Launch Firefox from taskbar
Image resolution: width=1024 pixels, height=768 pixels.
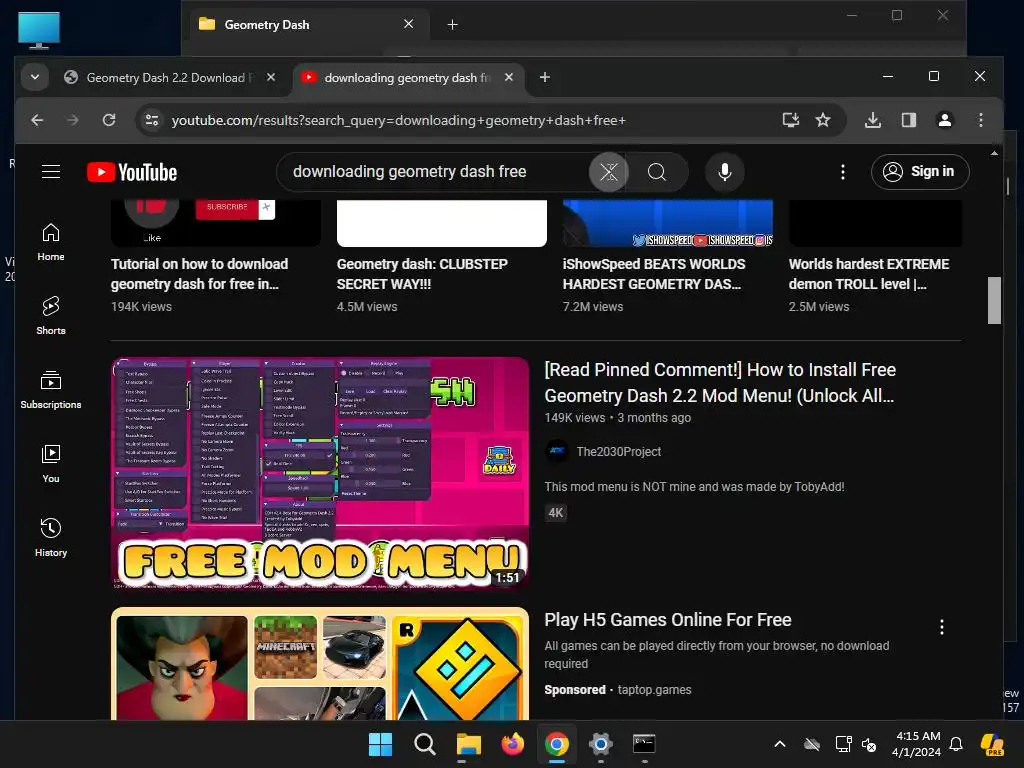(x=513, y=744)
